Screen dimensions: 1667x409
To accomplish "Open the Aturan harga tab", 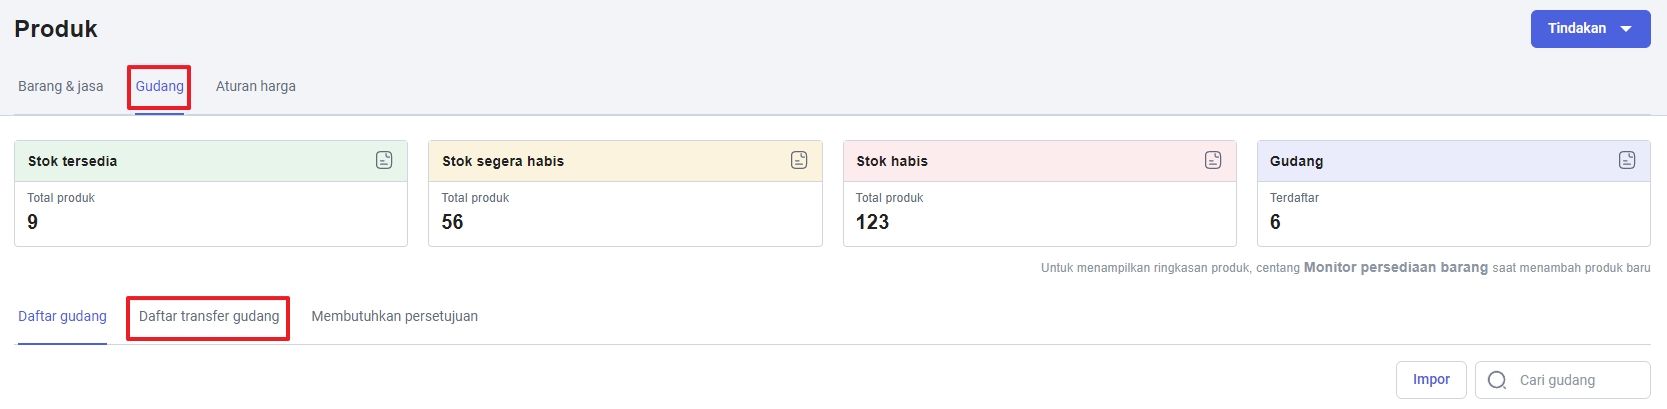I will (256, 86).
